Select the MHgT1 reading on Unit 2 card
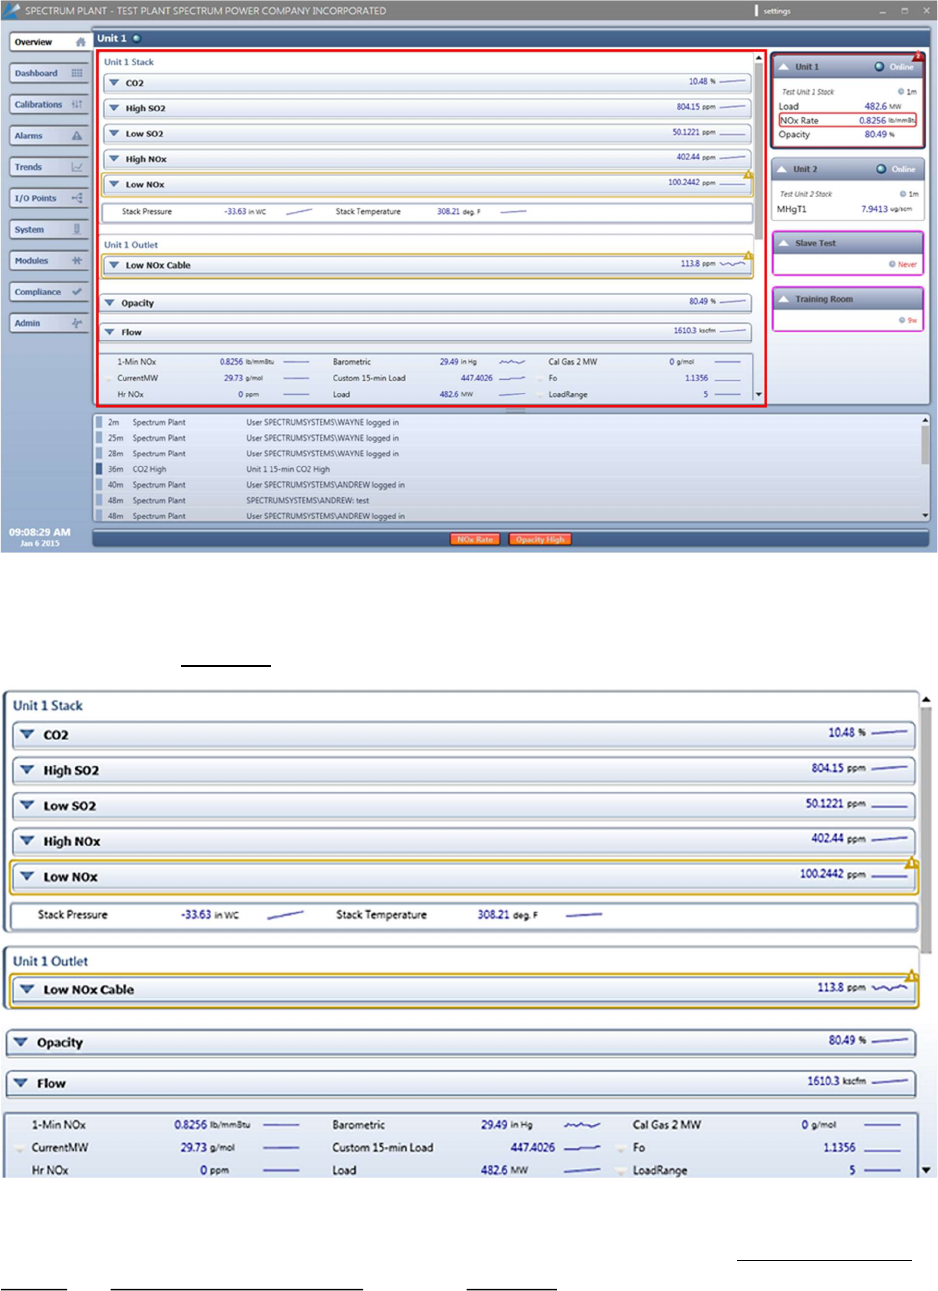The image size is (938, 1291). 846,209
